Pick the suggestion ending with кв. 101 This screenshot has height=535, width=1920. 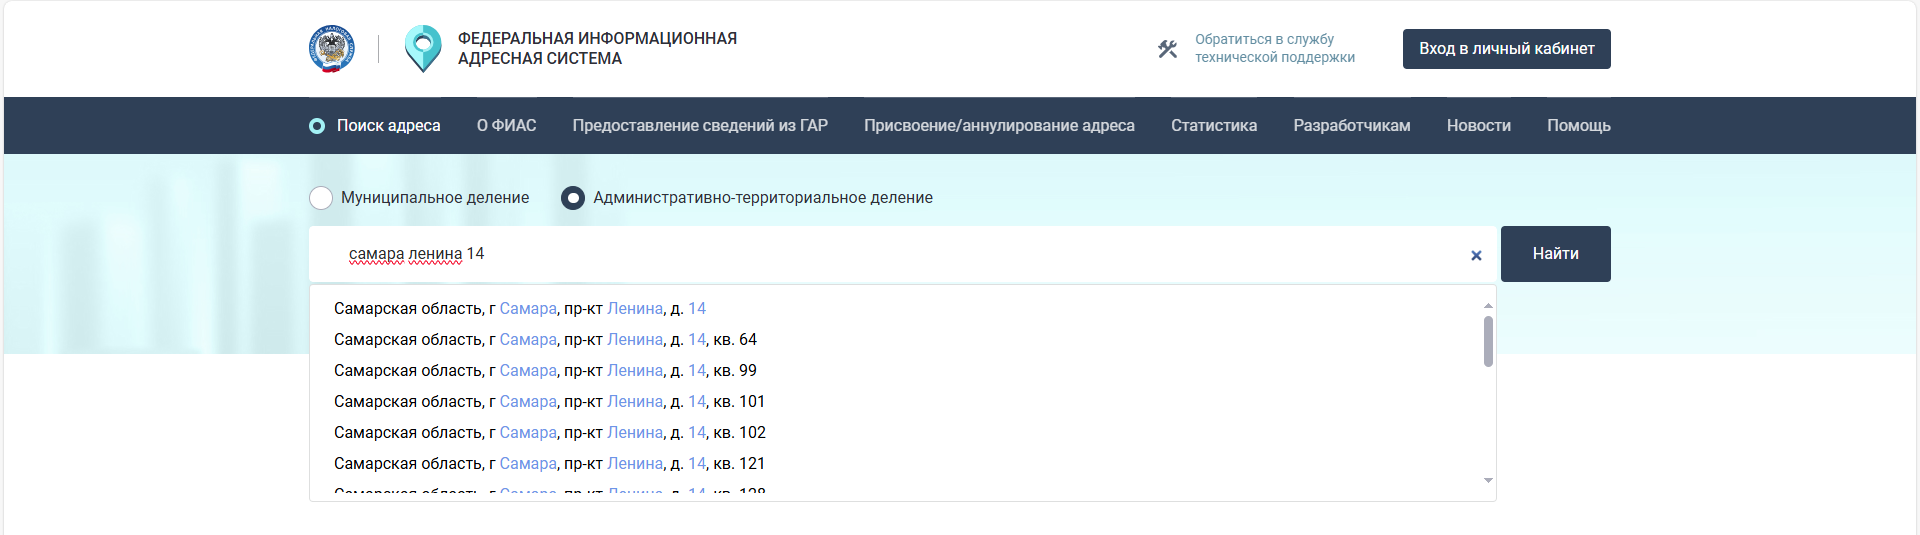pyautogui.click(x=549, y=402)
